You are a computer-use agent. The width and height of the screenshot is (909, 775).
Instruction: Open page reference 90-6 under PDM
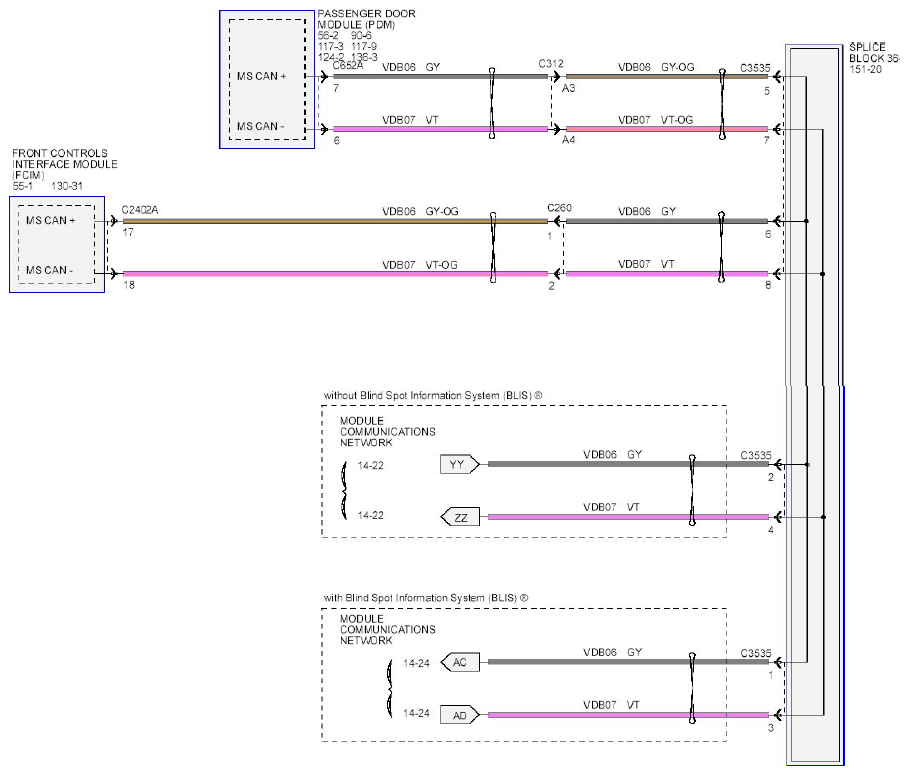point(361,35)
